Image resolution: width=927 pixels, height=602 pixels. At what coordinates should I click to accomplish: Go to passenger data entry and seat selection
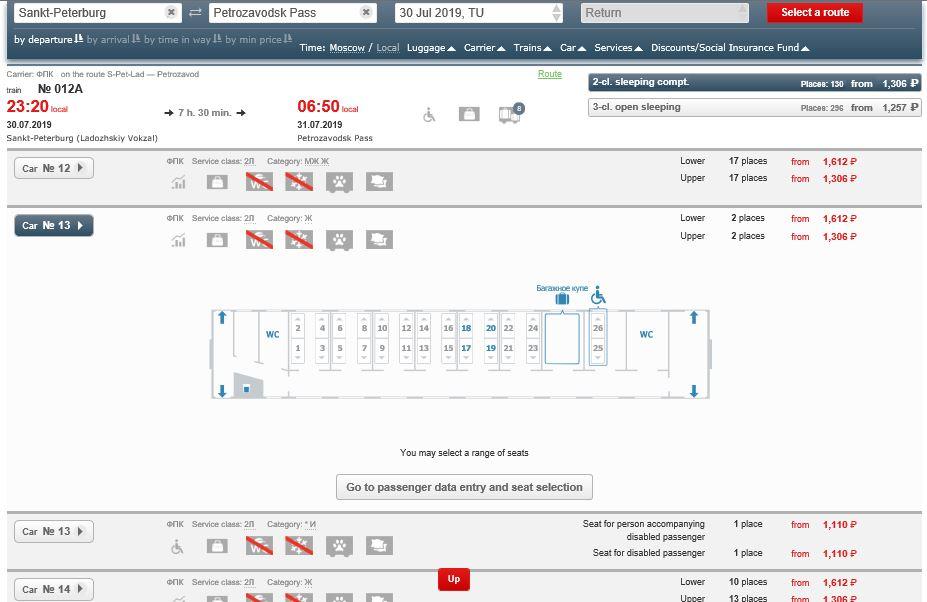464,487
